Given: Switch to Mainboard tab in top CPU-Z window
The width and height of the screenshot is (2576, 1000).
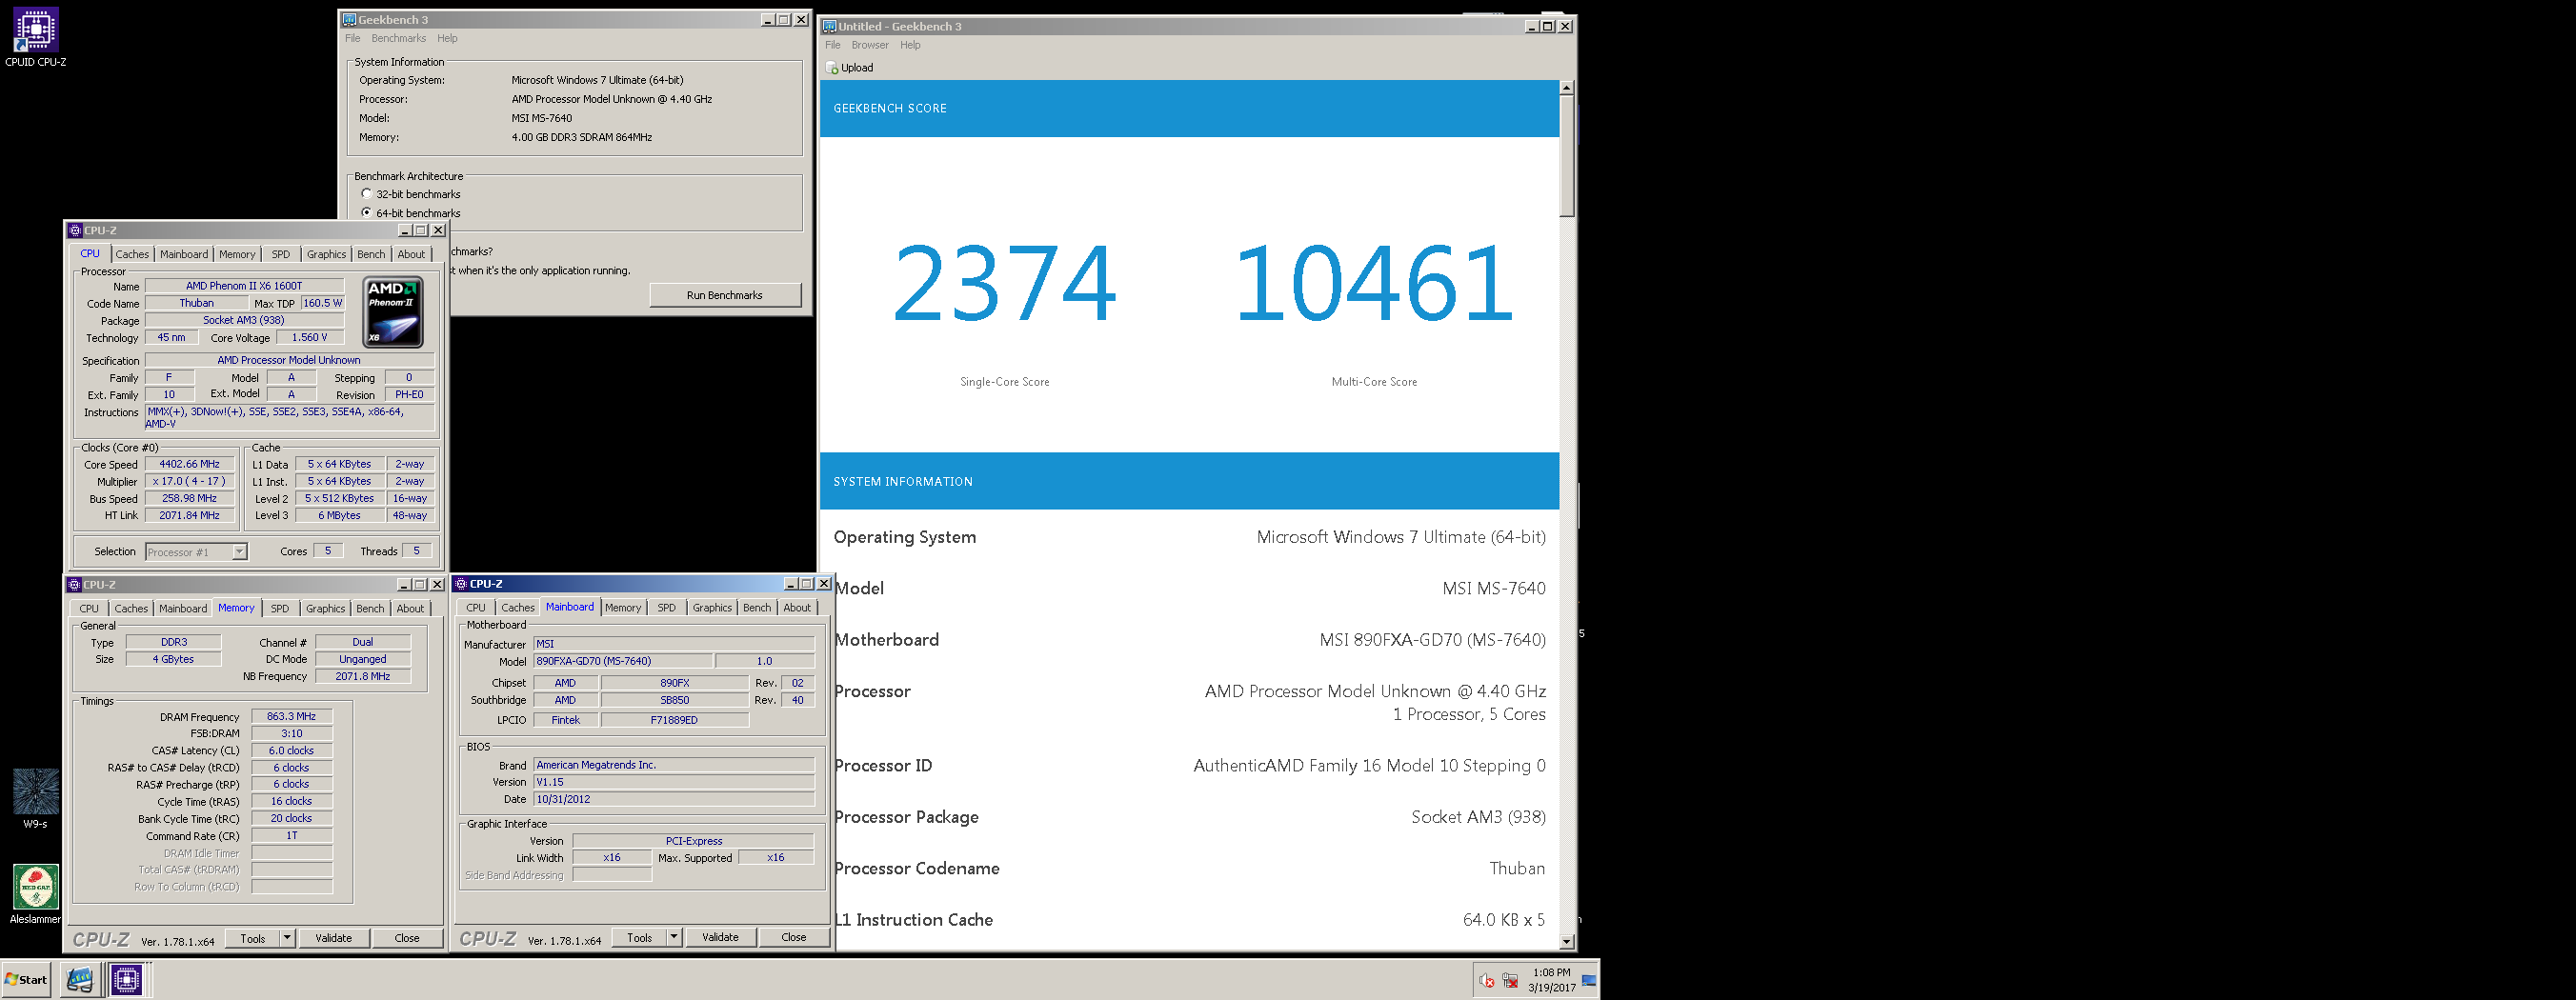Looking at the screenshot, I should pos(184,255).
